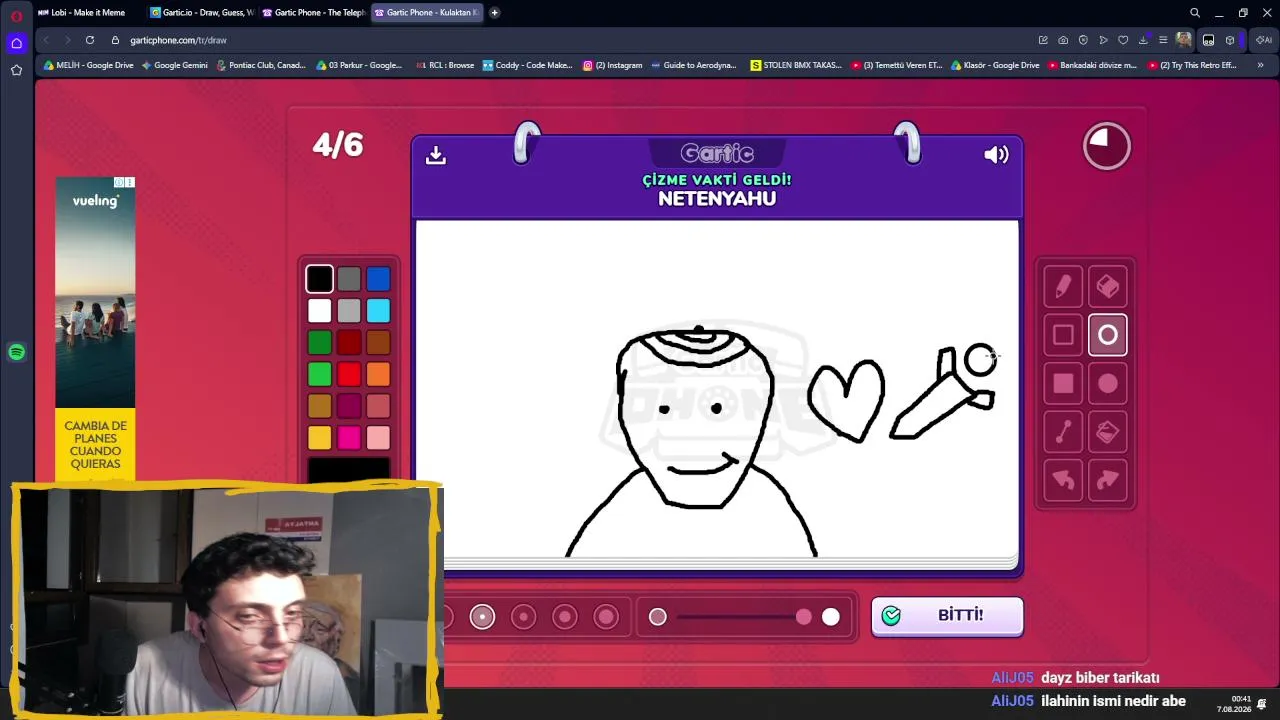Open Spotify in the Opera sidebar
This screenshot has width=1280, height=720.
point(16,352)
